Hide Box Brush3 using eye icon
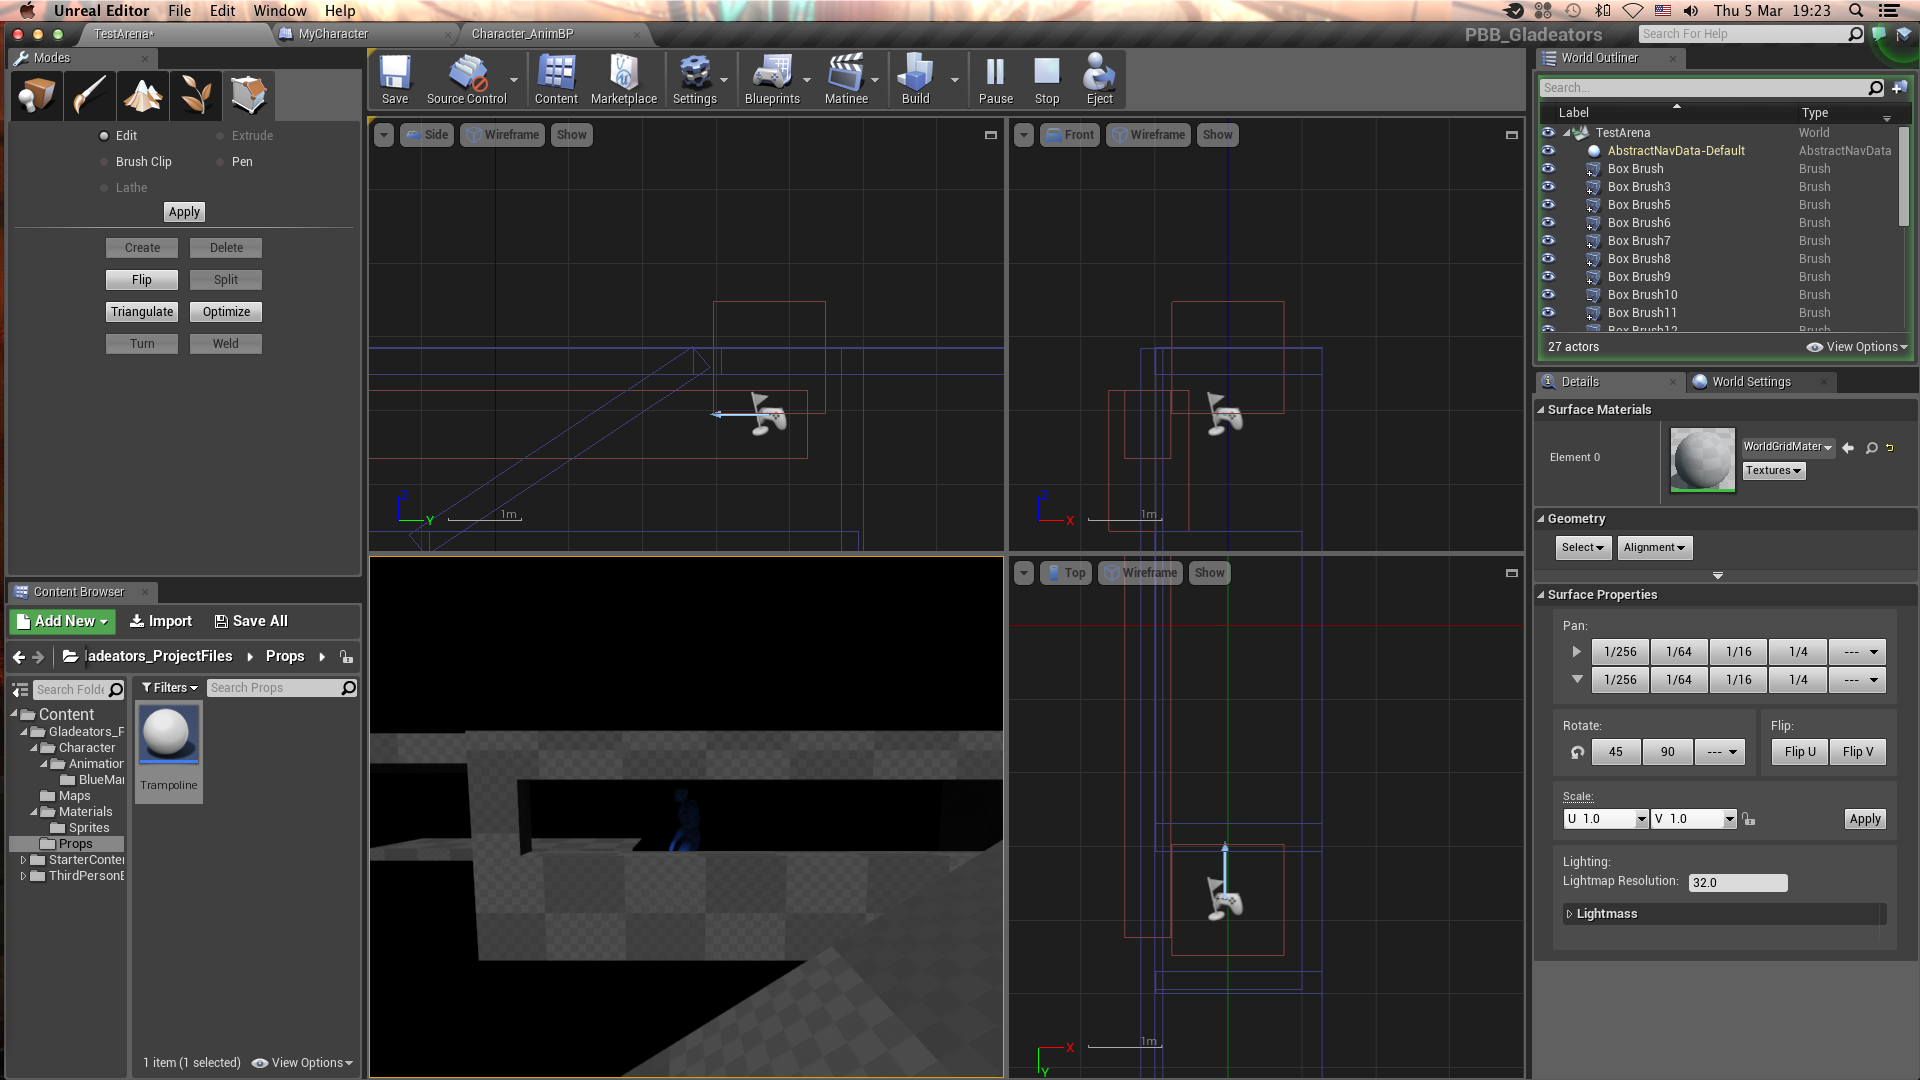 click(x=1548, y=186)
